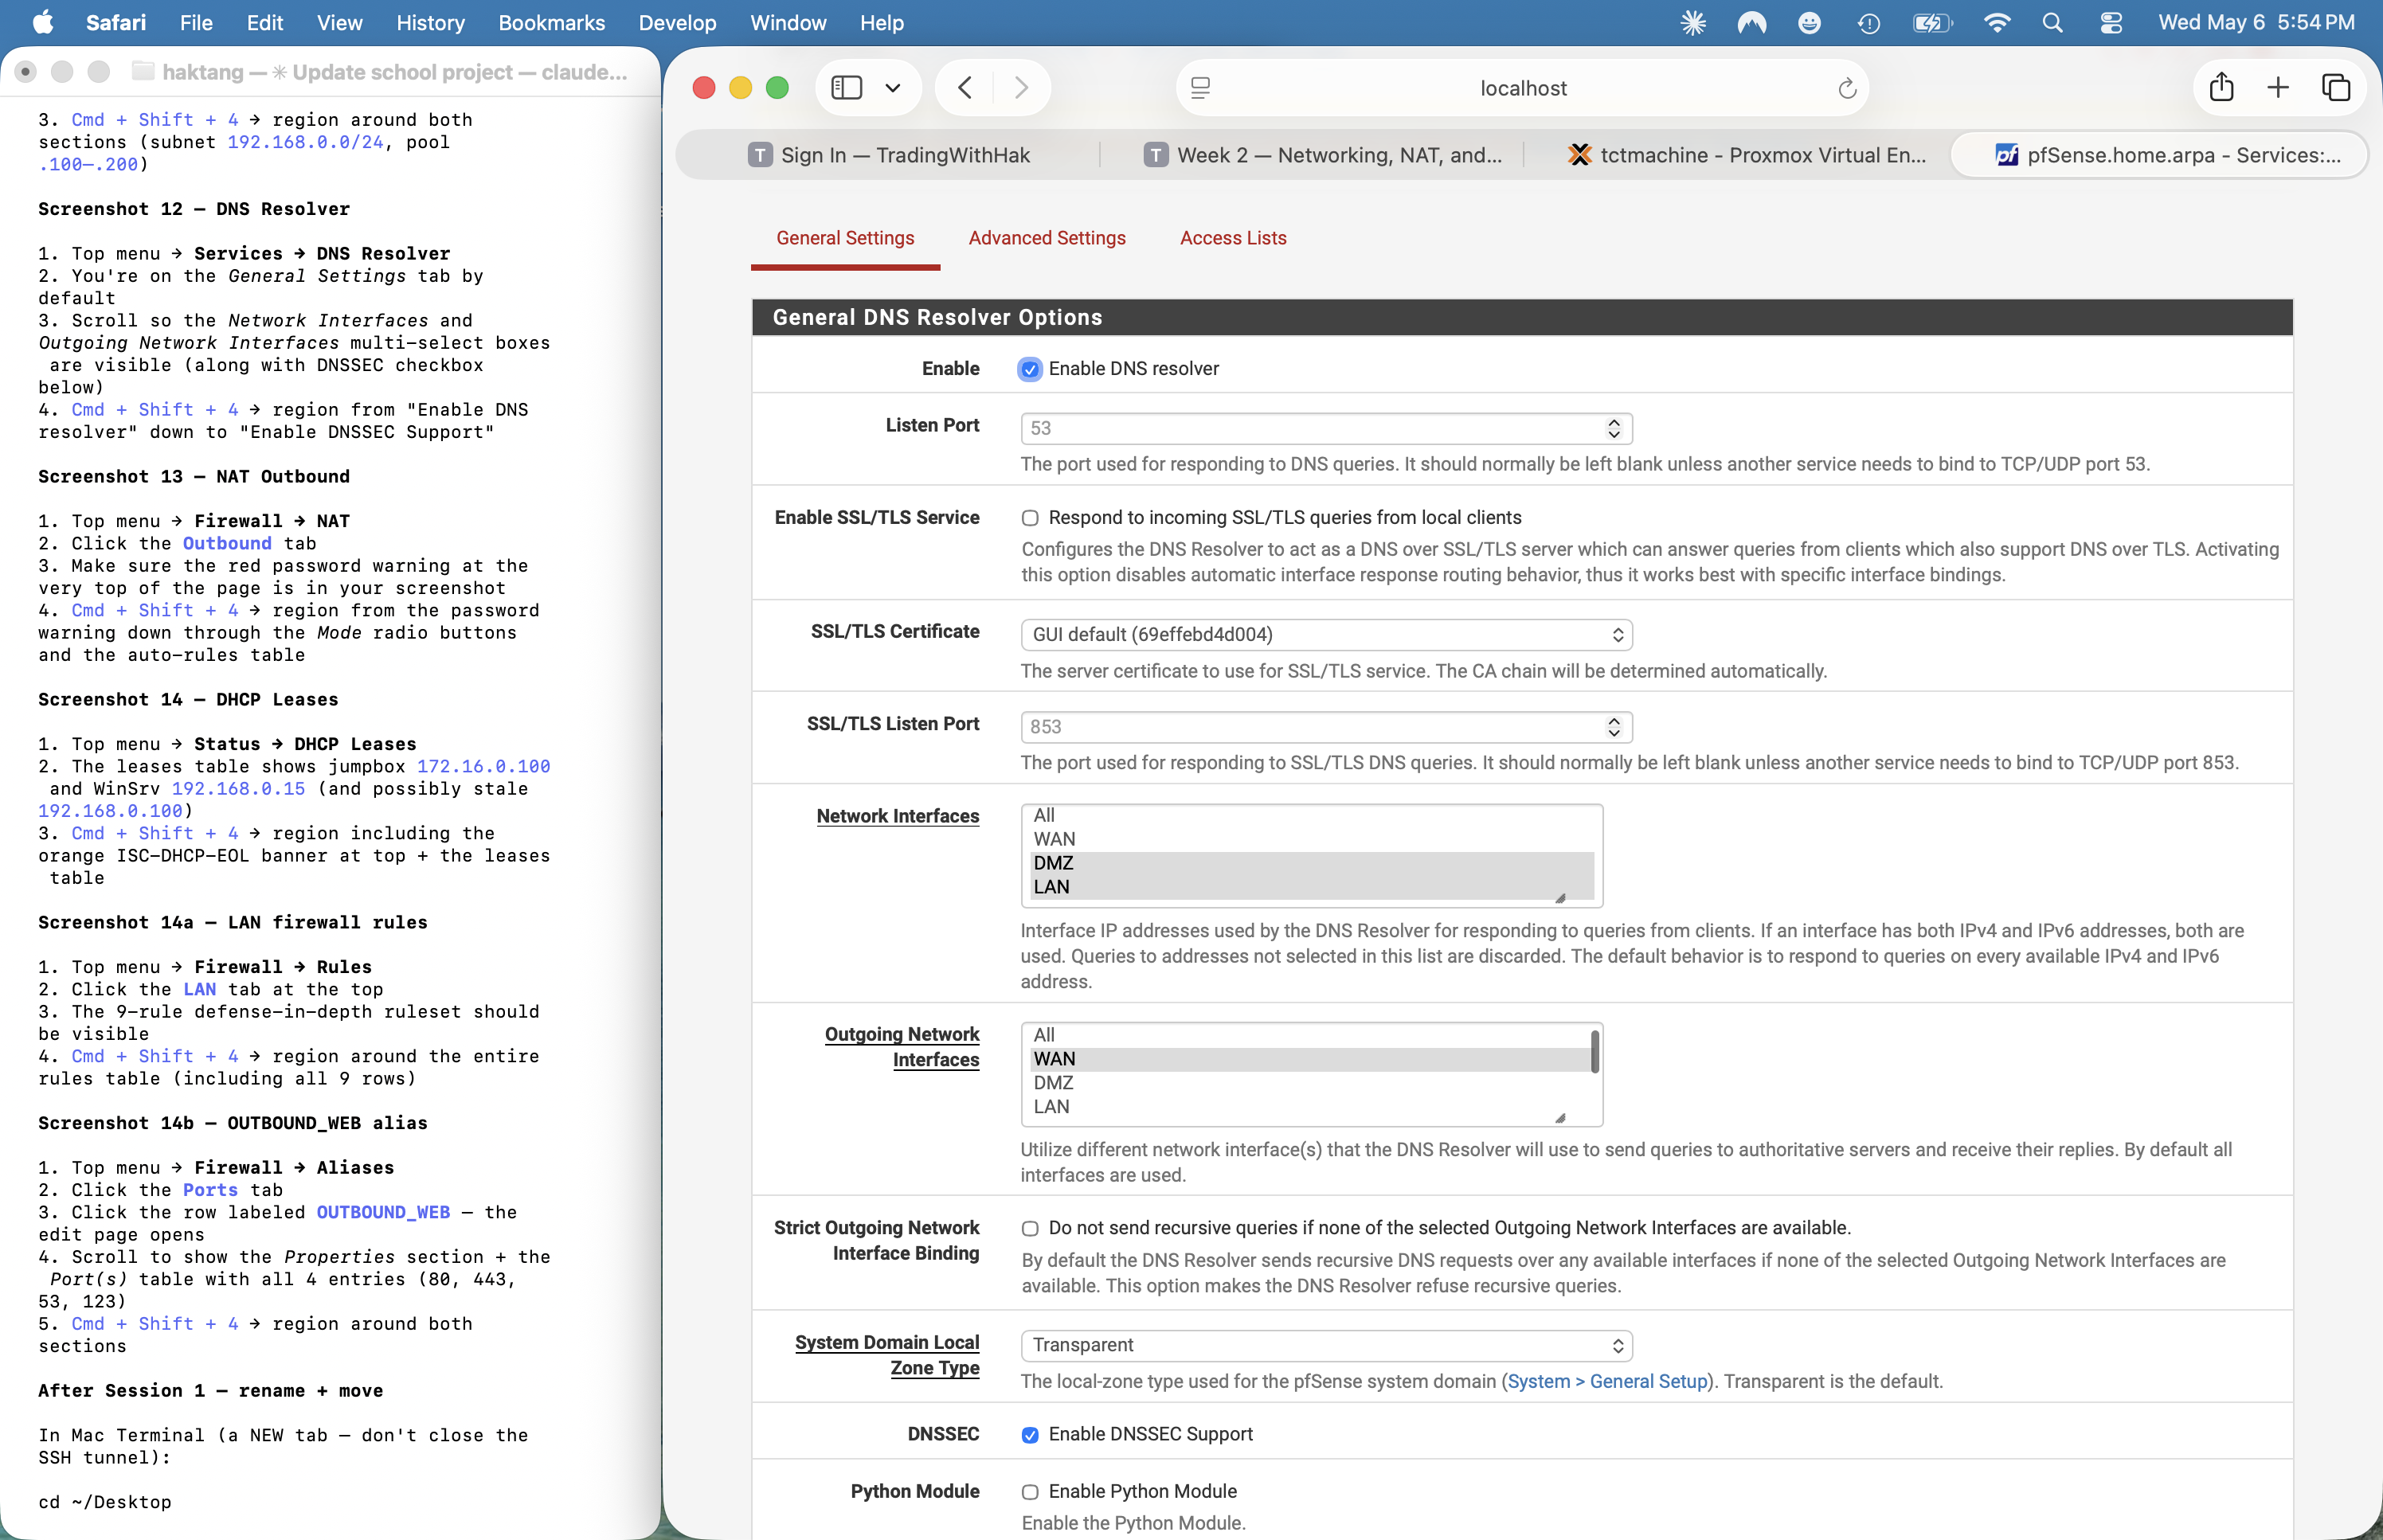Click the Outbound link in haktang window
Image resolution: width=2383 pixels, height=1540 pixels.
pyautogui.click(x=227, y=543)
